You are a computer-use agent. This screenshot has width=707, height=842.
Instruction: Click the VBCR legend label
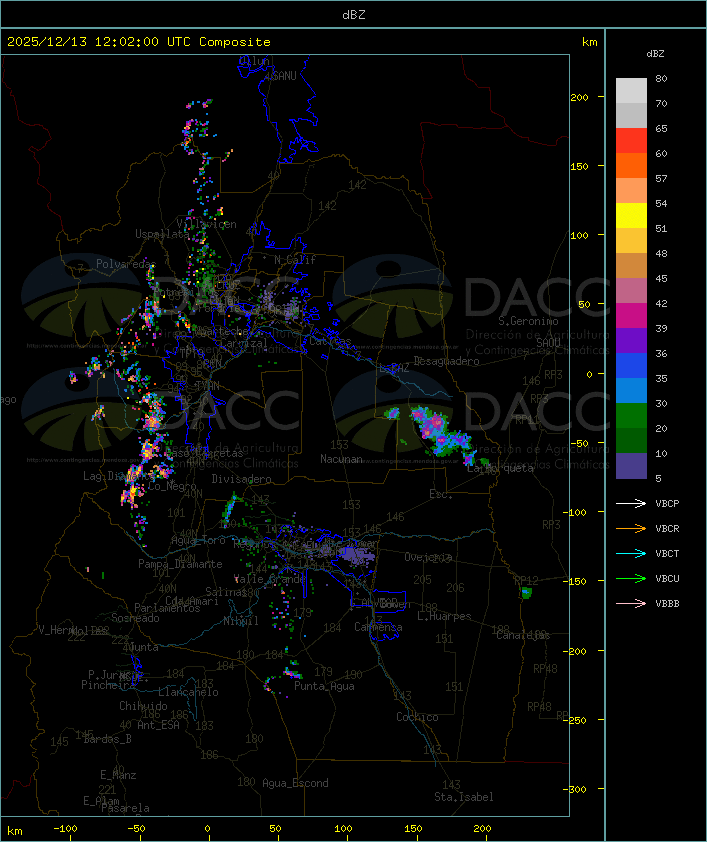[667, 528]
